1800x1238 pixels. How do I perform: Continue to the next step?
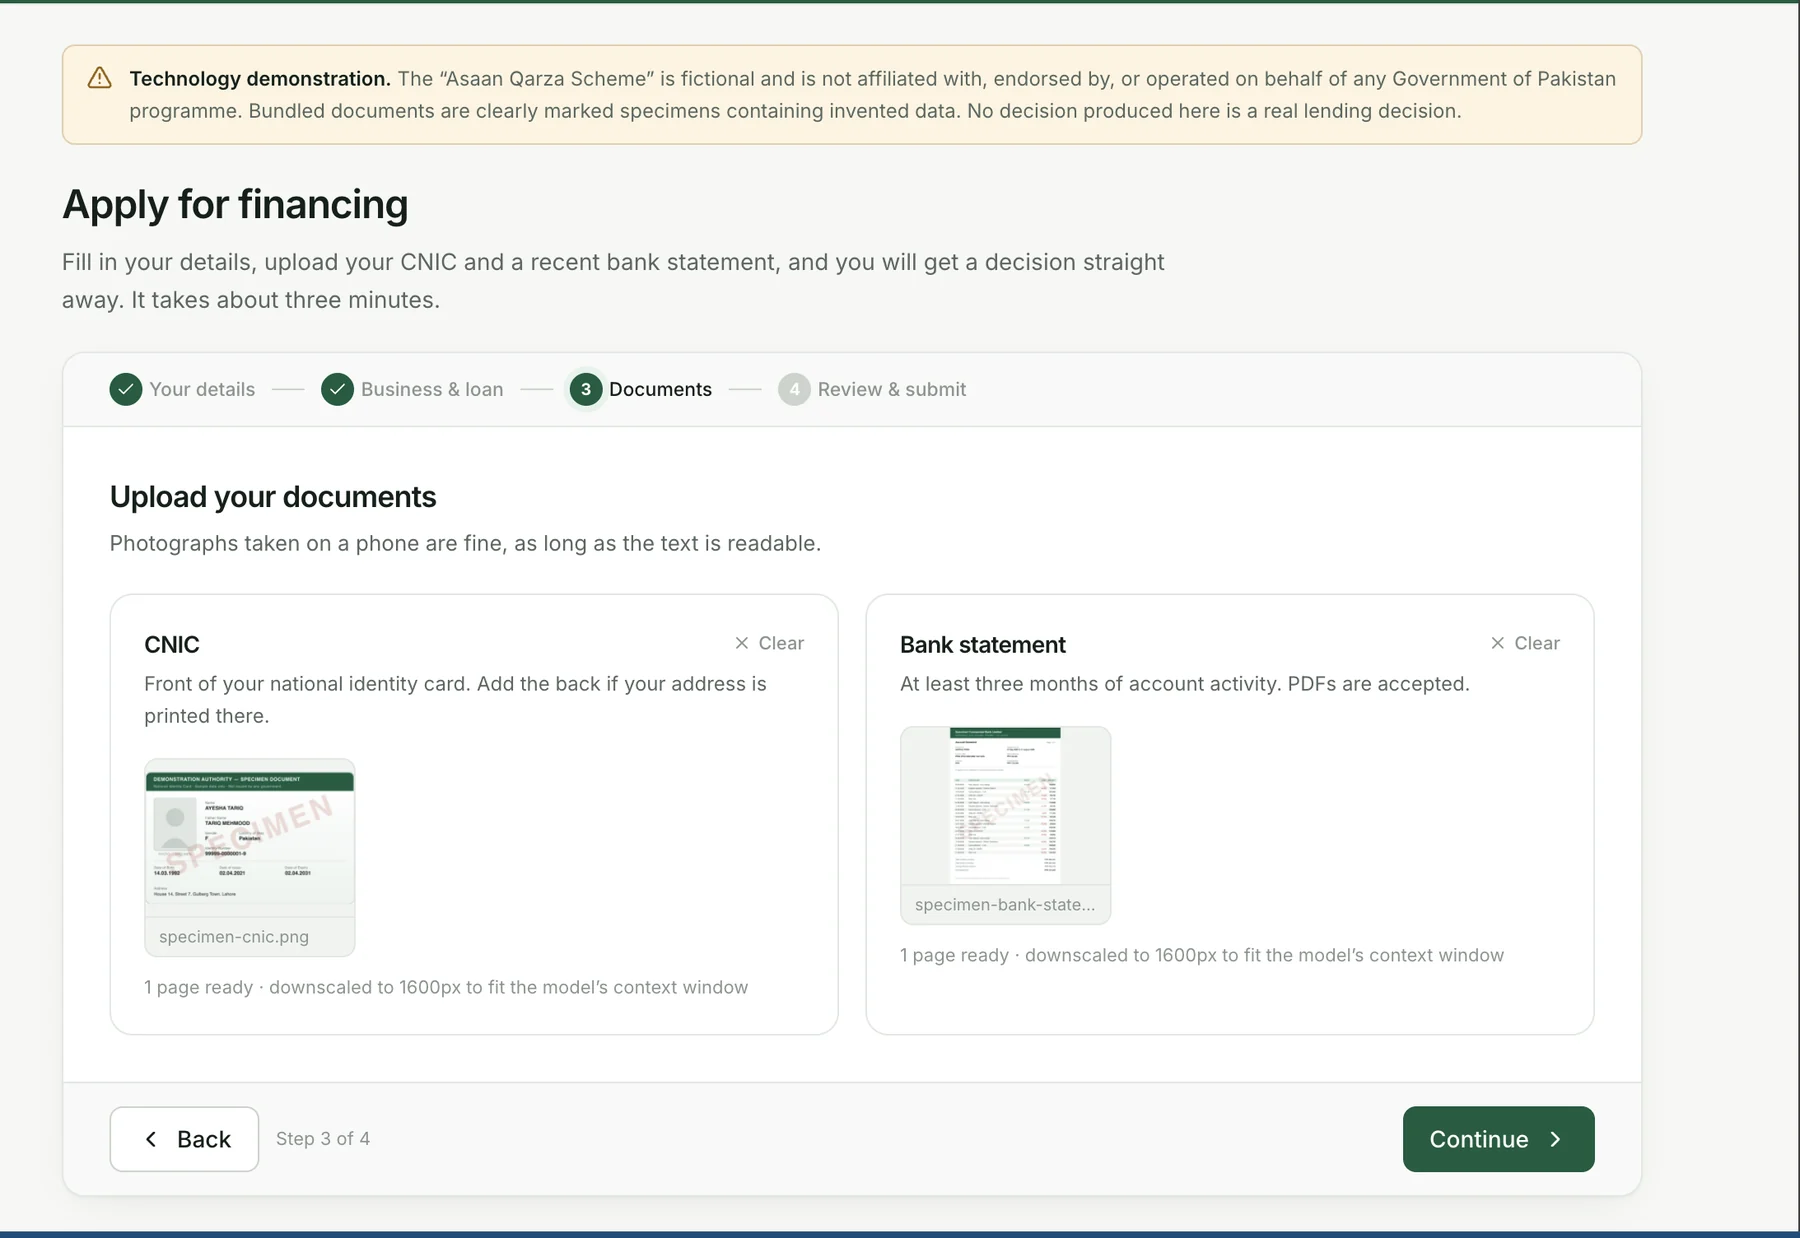click(x=1498, y=1139)
